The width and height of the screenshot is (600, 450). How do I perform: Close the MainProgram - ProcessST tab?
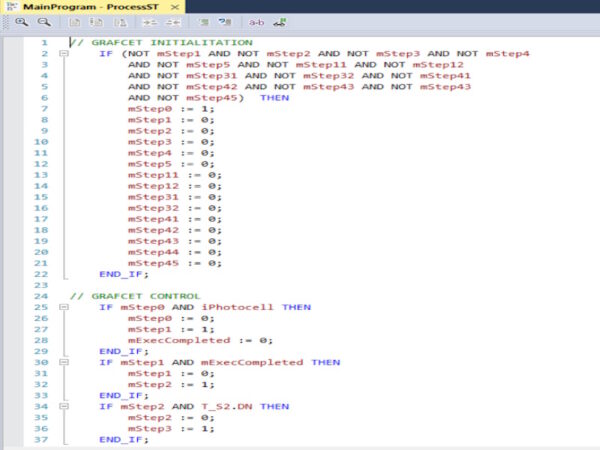[175, 7]
